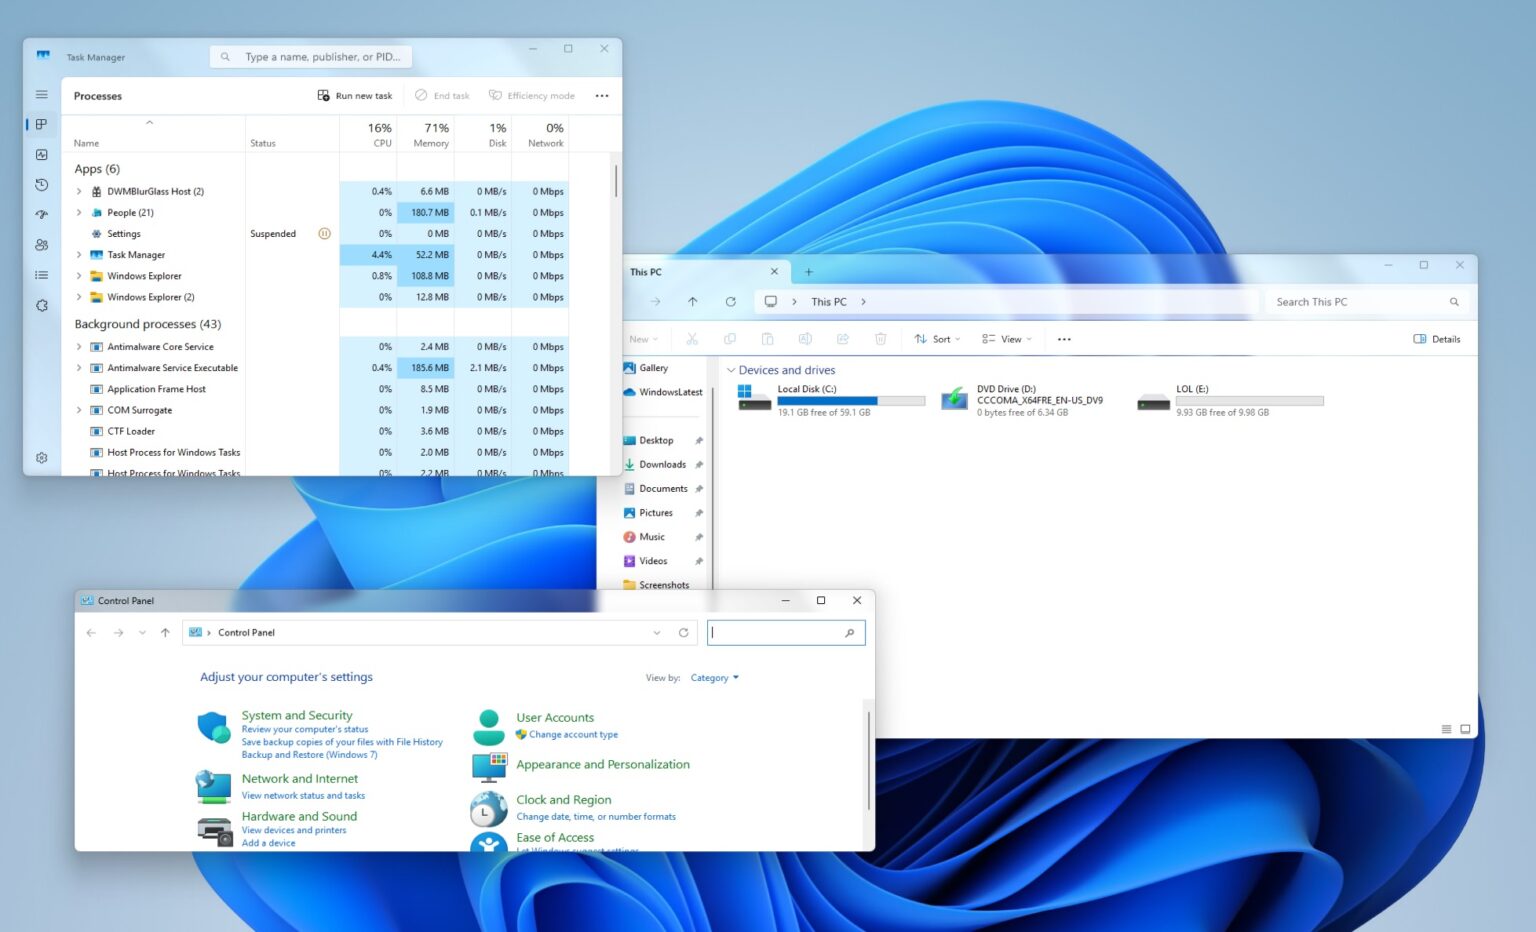Screen dimensions: 1536x932
Task: Click the Cut icon in Explorer toolbar
Action: pyautogui.click(x=691, y=338)
